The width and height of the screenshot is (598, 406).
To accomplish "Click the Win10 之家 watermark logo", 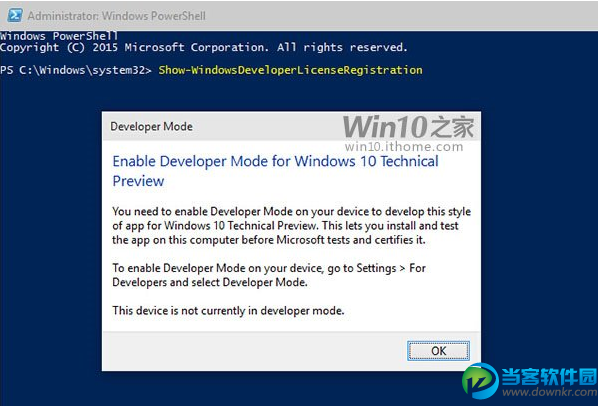I will pyautogui.click(x=408, y=127).
